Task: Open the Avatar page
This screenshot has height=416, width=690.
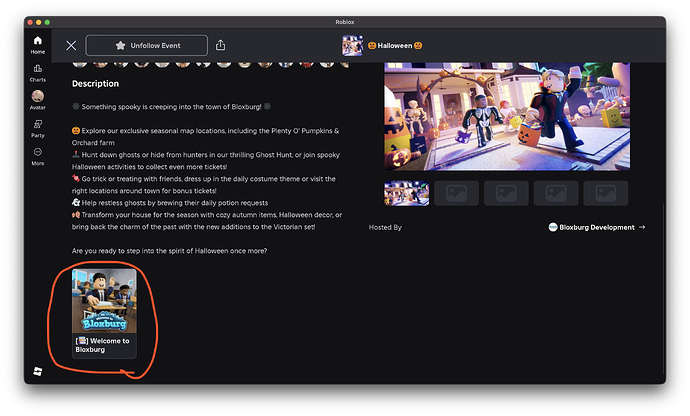Action: pos(37,100)
